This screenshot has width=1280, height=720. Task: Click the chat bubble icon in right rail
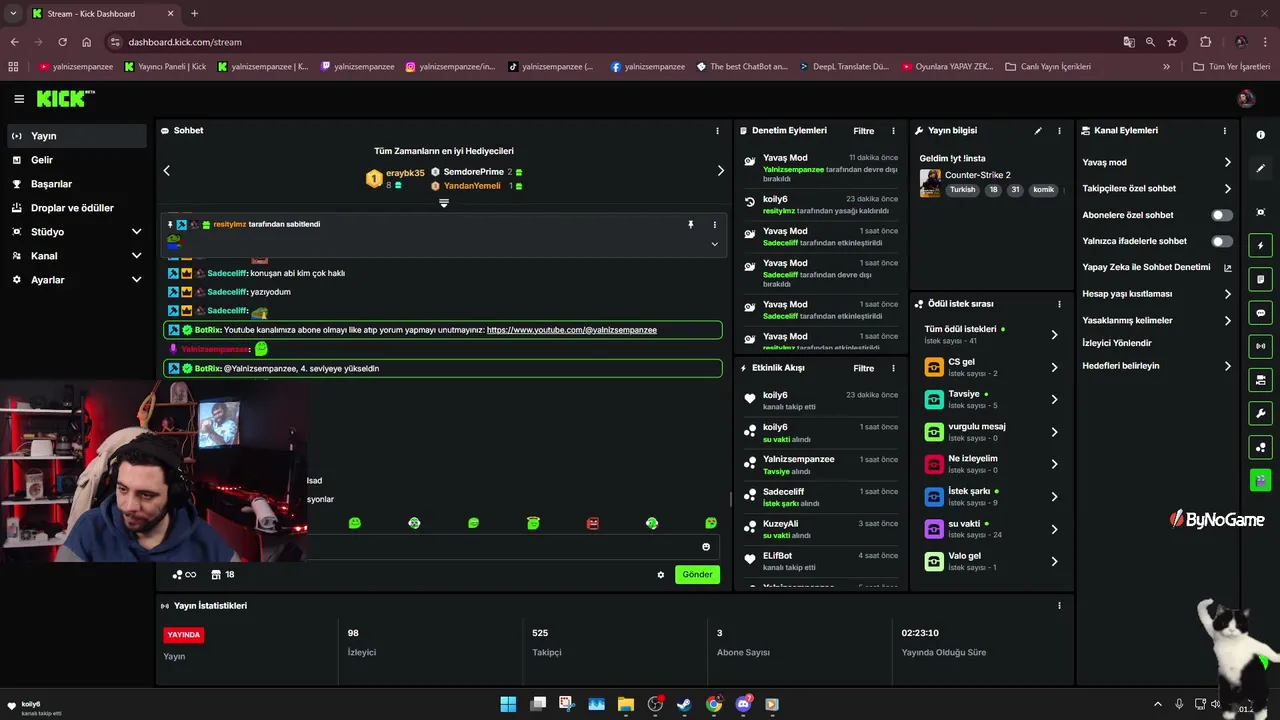[x=1260, y=313]
